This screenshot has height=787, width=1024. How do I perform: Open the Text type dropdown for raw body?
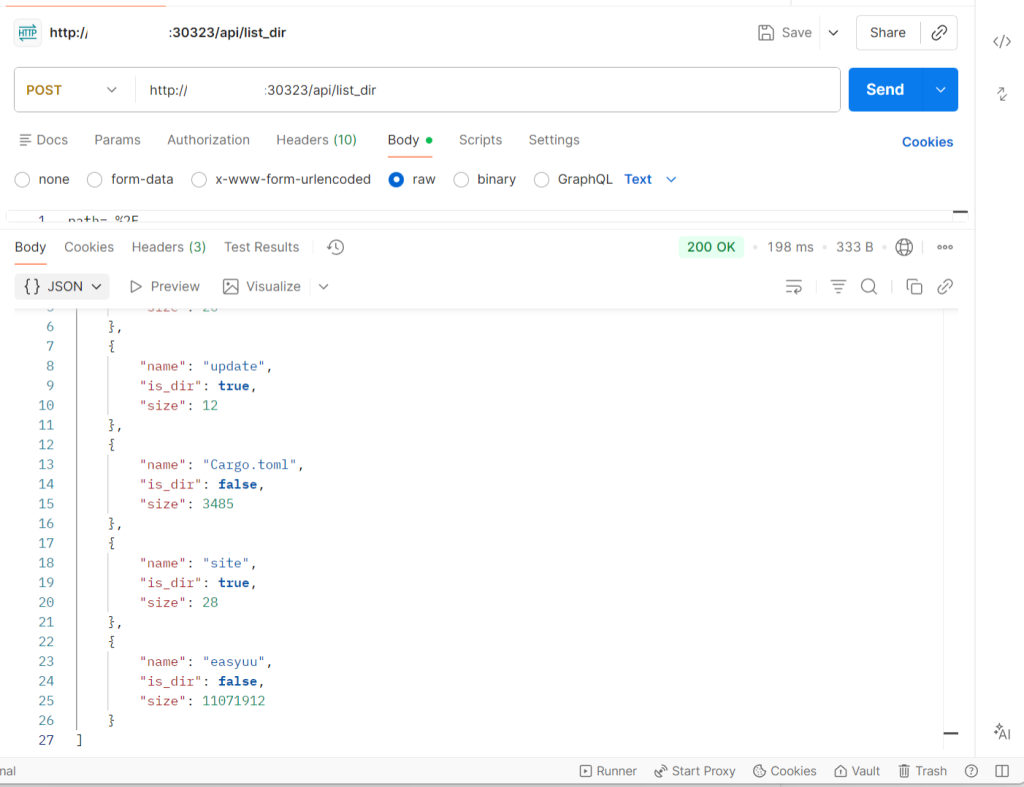(x=650, y=180)
